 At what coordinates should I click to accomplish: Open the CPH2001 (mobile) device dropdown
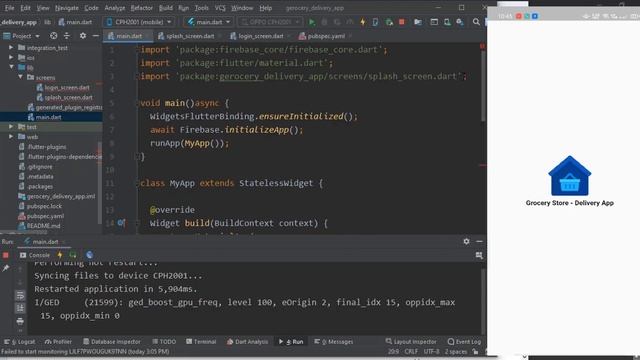pyautogui.click(x=139, y=22)
